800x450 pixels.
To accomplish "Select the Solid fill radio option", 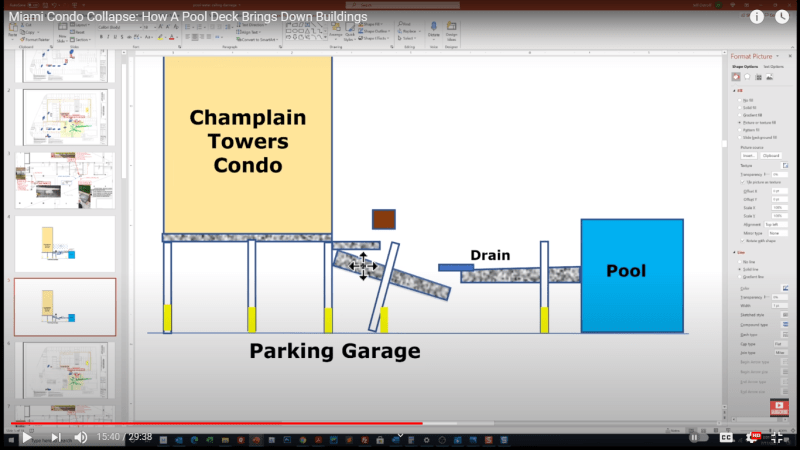I will (740, 108).
